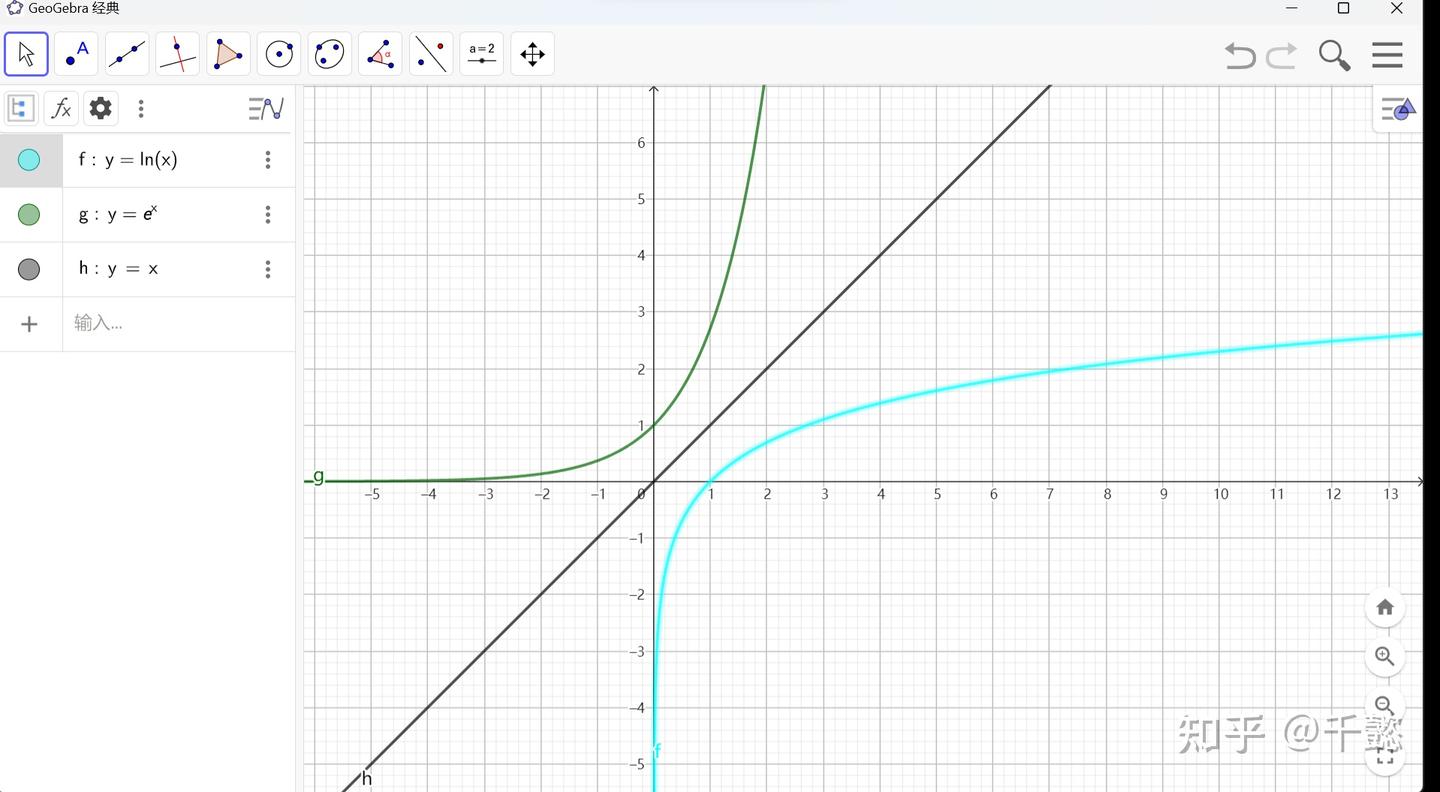Screen dimensions: 1440x792
Task: Open options menu for f: y = ln(x)
Action: tap(267, 160)
